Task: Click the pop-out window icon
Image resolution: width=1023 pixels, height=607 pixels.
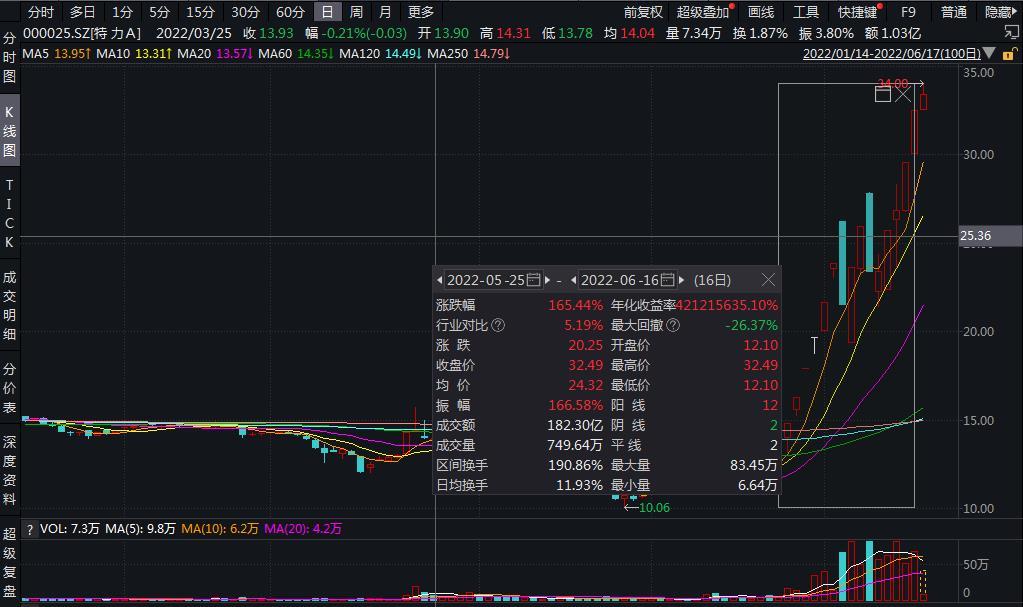Action: pyautogui.click(x=1011, y=32)
